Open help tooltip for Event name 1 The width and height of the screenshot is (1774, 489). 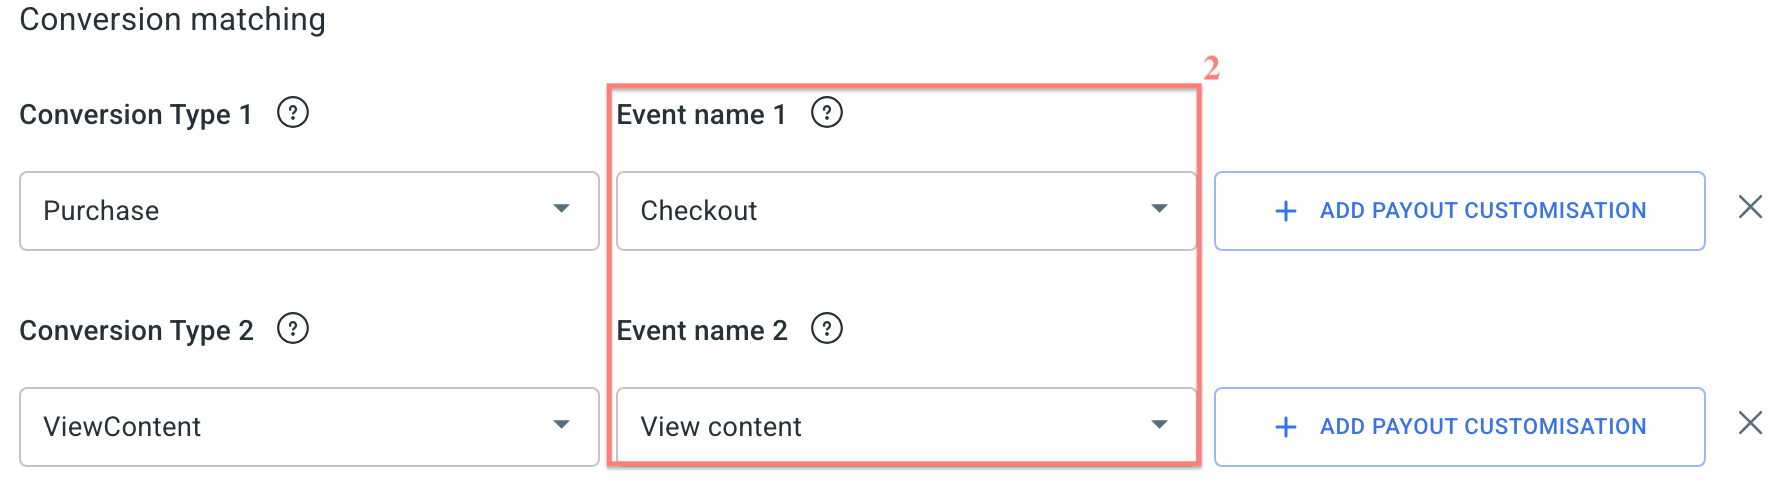click(826, 113)
